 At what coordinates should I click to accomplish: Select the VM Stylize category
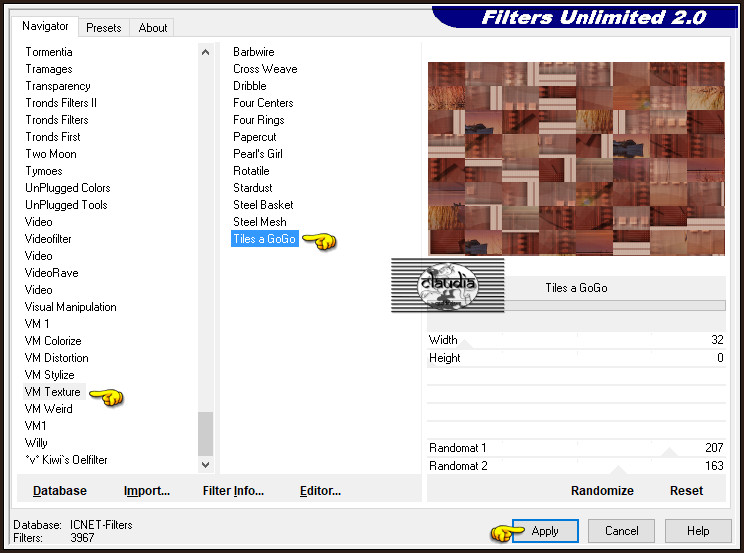(49, 375)
